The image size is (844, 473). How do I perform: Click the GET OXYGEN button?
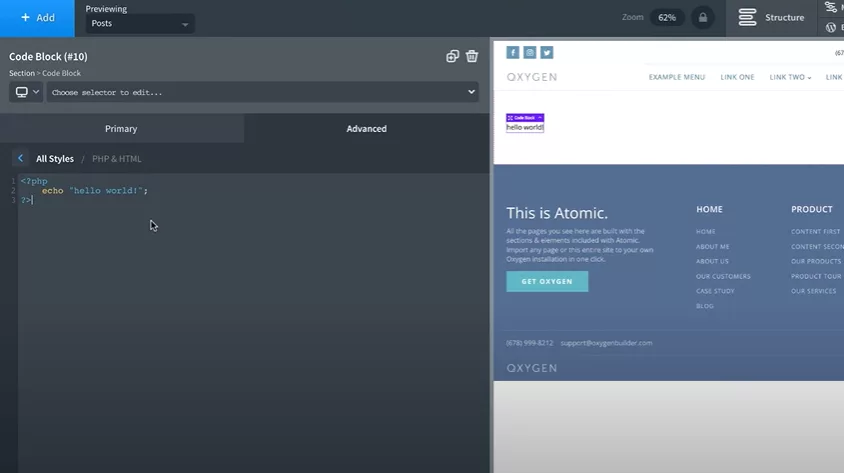coord(547,281)
